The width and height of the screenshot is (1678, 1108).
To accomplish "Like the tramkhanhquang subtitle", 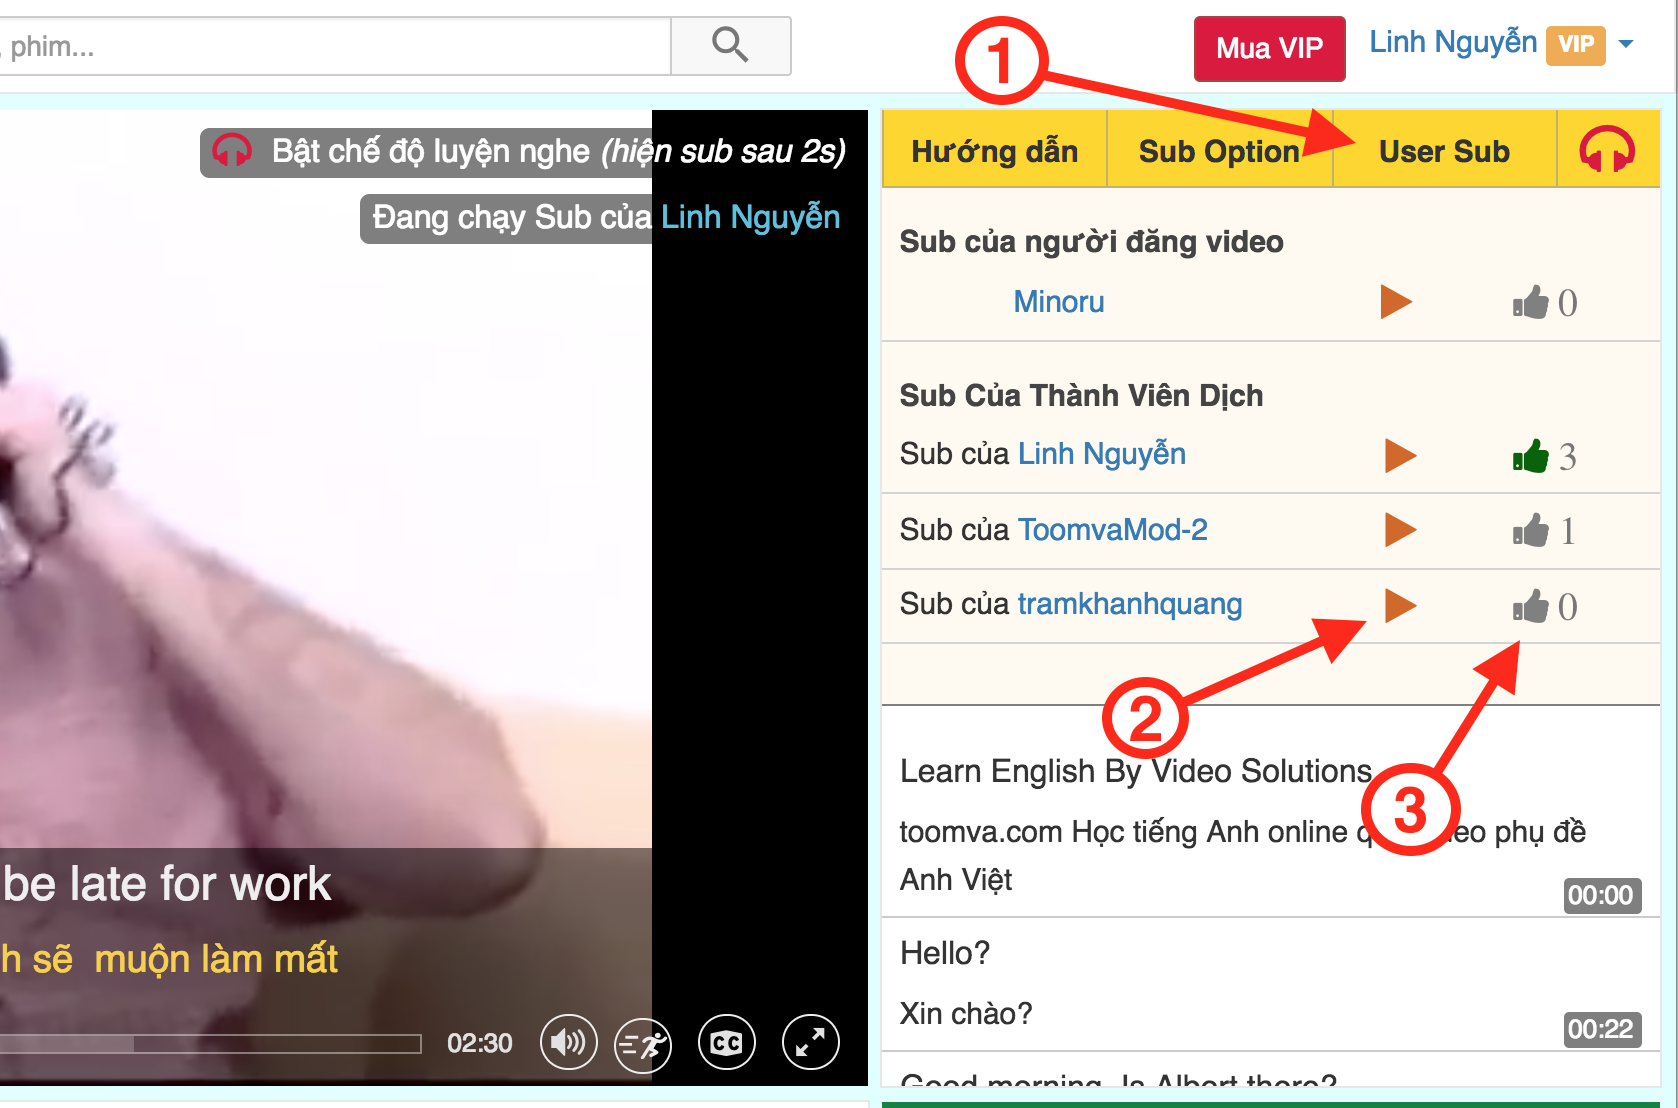I will [x=1531, y=606].
